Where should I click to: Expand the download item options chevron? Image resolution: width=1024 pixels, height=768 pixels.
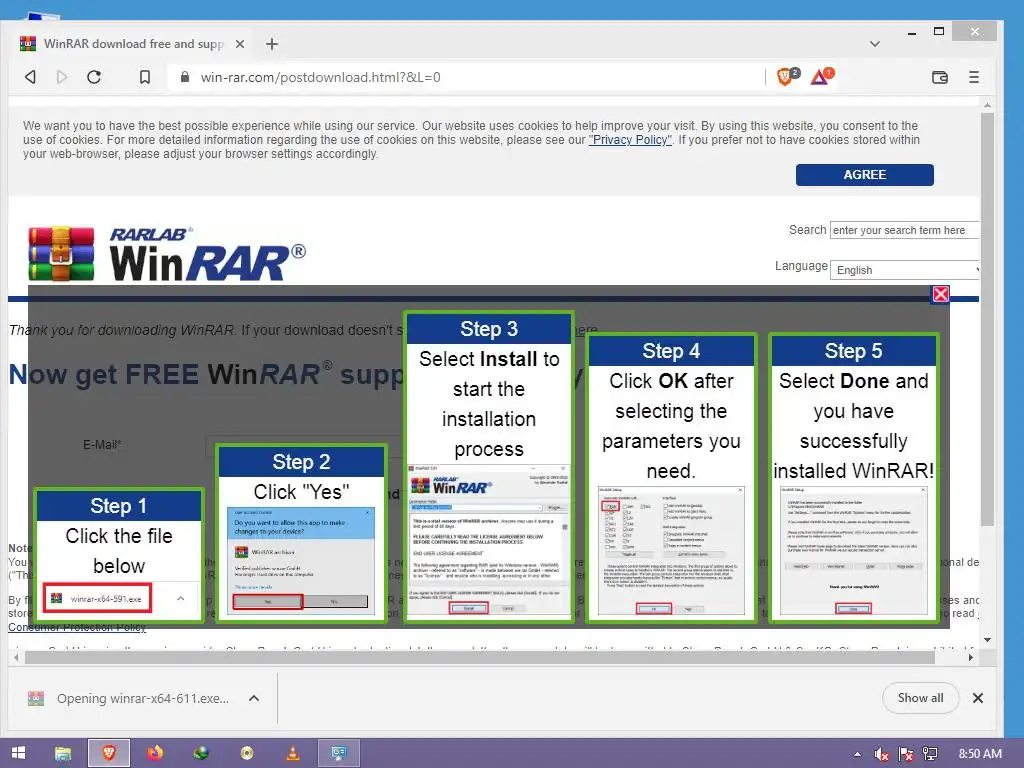[254, 698]
